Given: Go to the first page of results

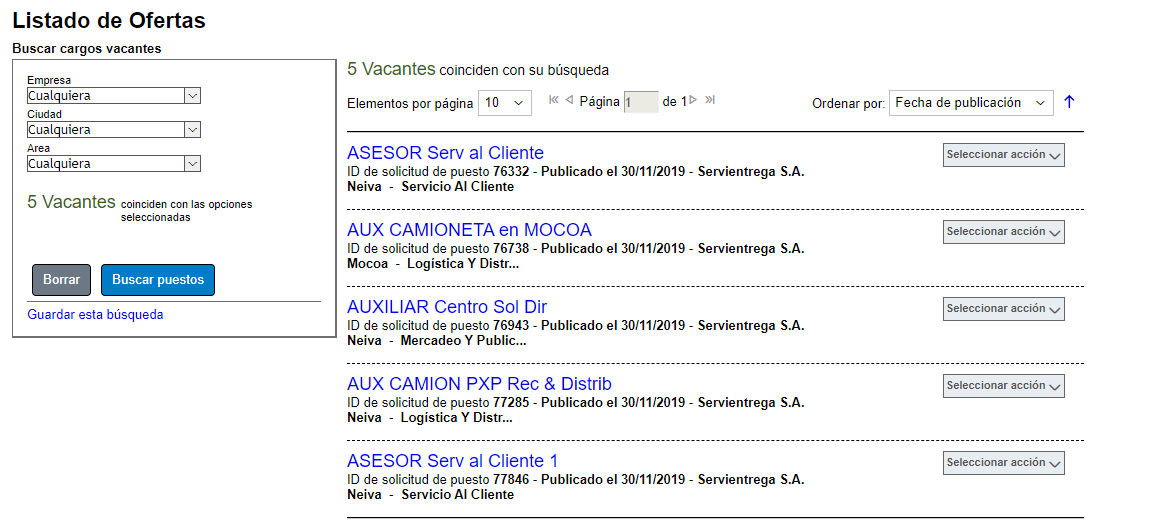Looking at the screenshot, I should tap(554, 100).
